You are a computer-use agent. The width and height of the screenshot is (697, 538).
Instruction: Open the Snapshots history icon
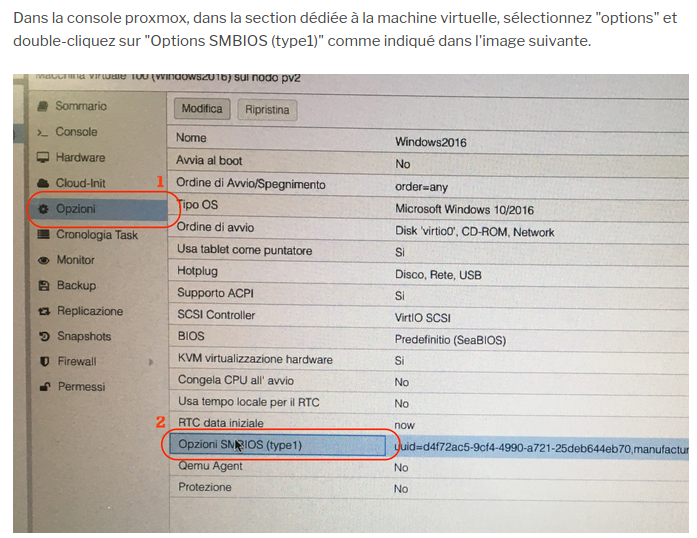click(45, 337)
